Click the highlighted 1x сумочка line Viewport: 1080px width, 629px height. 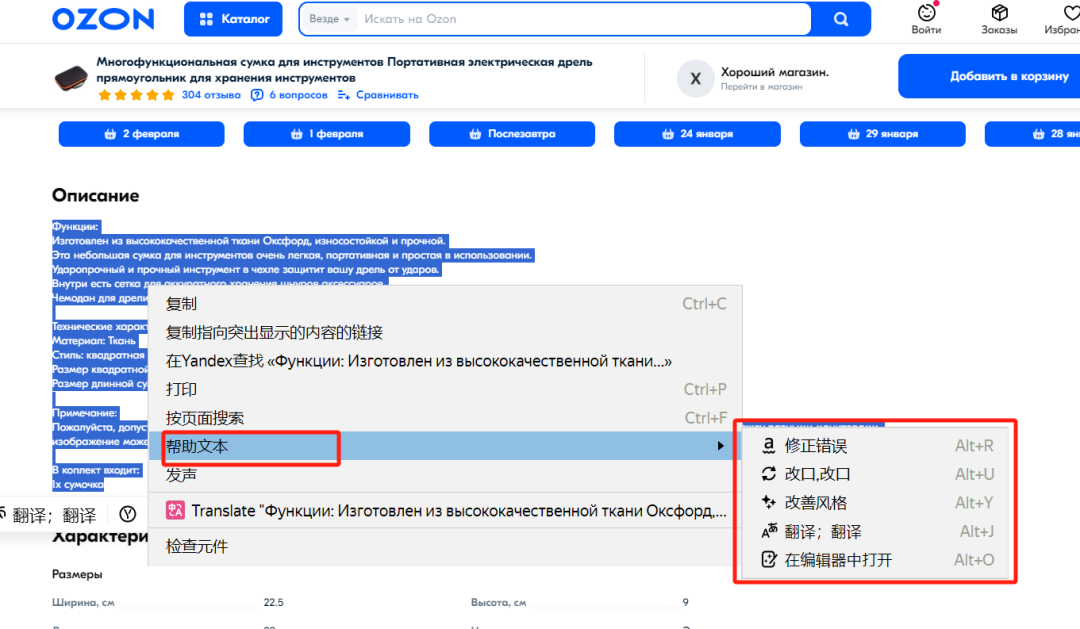coord(78,484)
